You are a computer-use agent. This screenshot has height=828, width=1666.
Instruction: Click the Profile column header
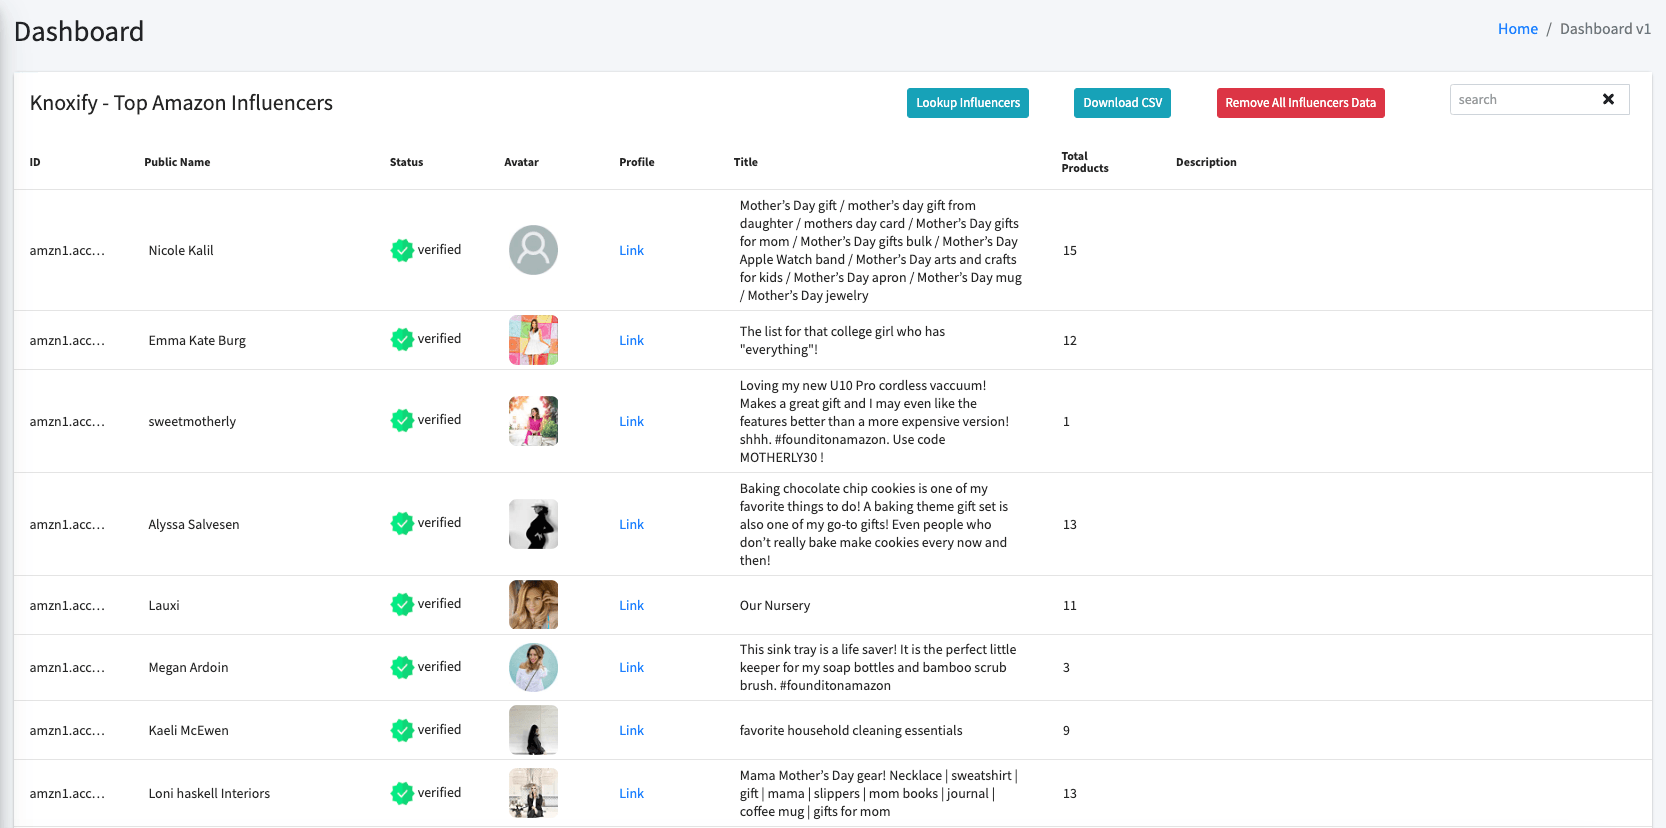pos(636,162)
